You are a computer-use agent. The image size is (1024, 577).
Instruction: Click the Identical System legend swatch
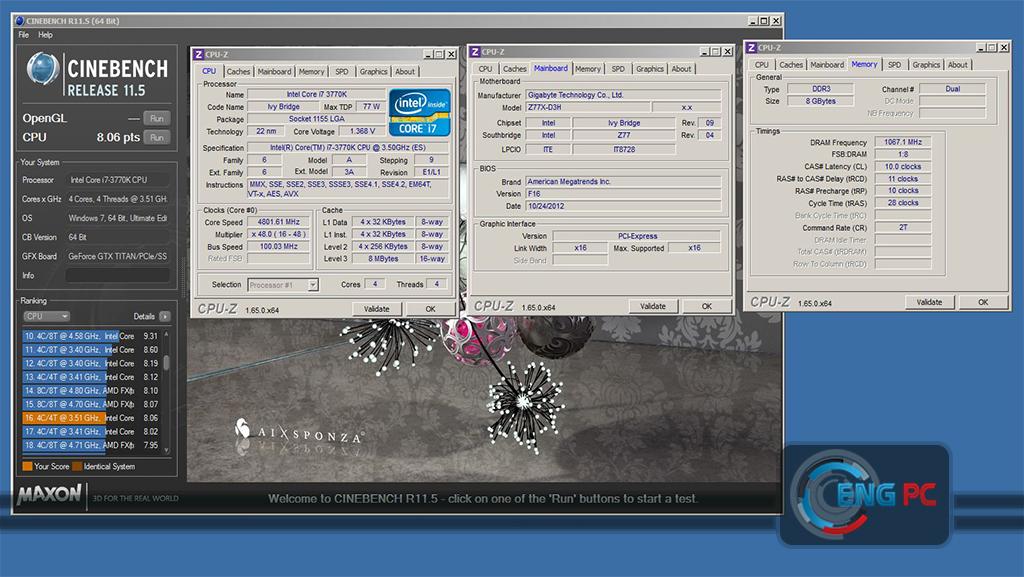tap(77, 467)
